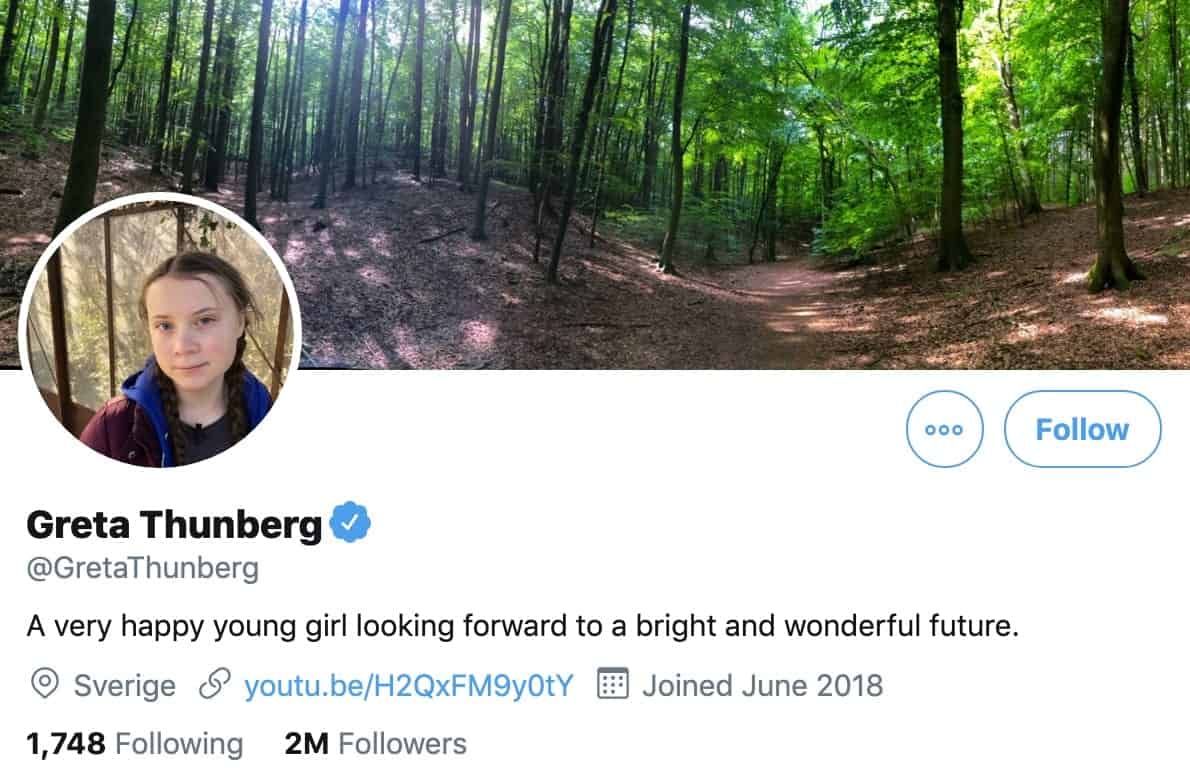This screenshot has height=782, width=1190.
Task: Click the 1,748 following count number
Action: pyautogui.click(x=66, y=744)
